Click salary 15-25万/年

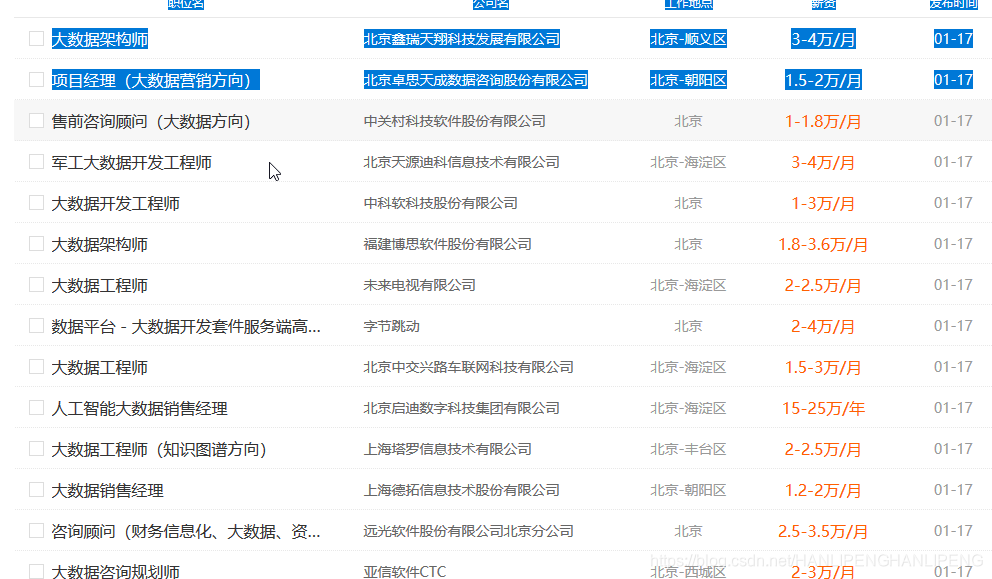click(x=823, y=408)
